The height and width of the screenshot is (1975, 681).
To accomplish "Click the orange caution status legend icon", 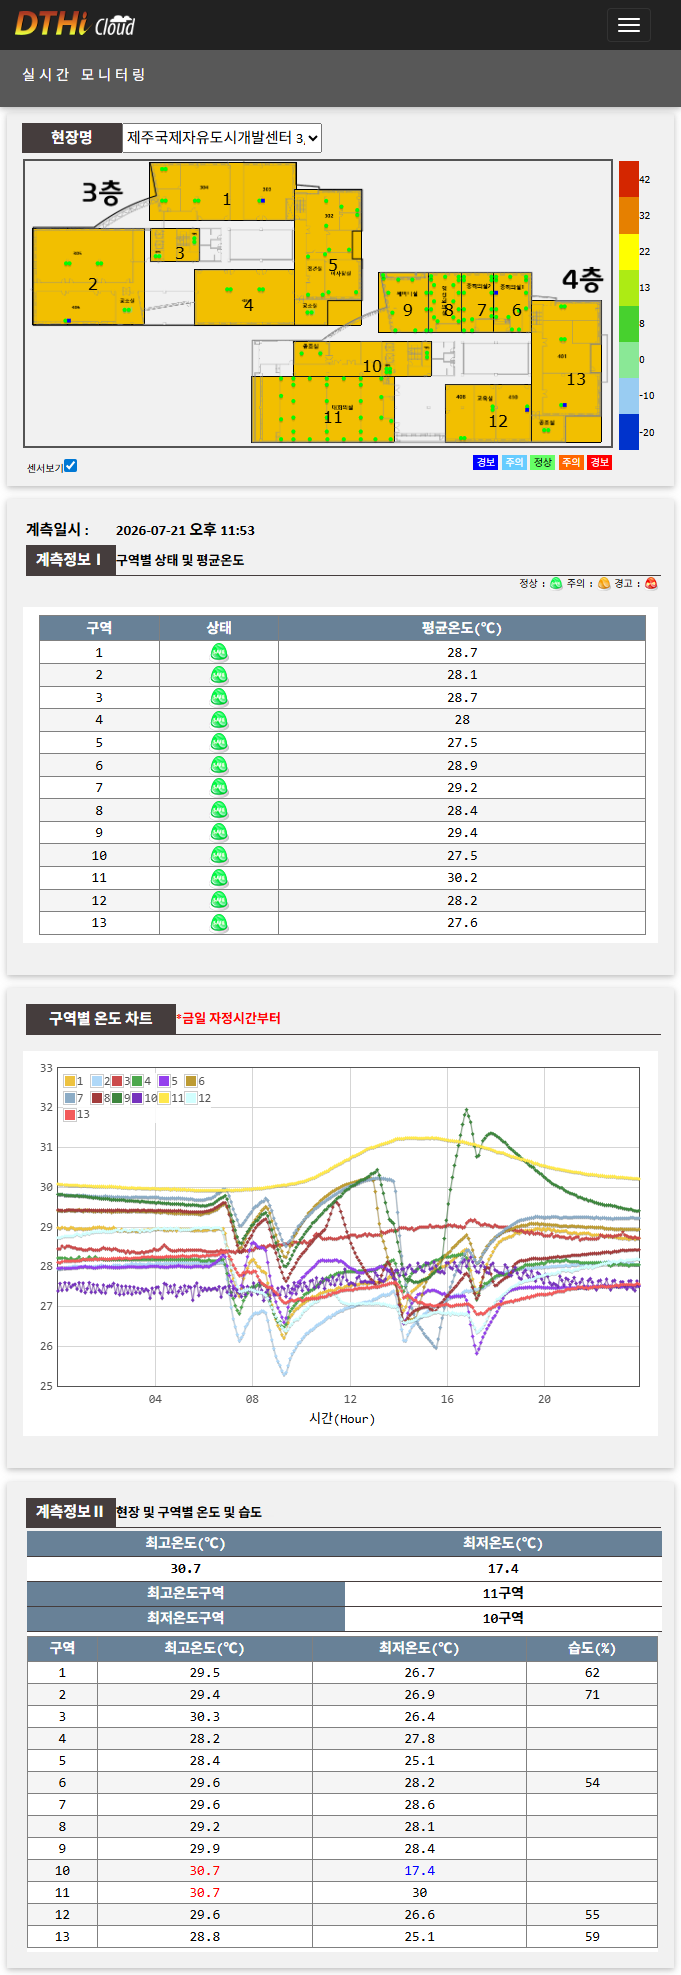I will pos(604,584).
